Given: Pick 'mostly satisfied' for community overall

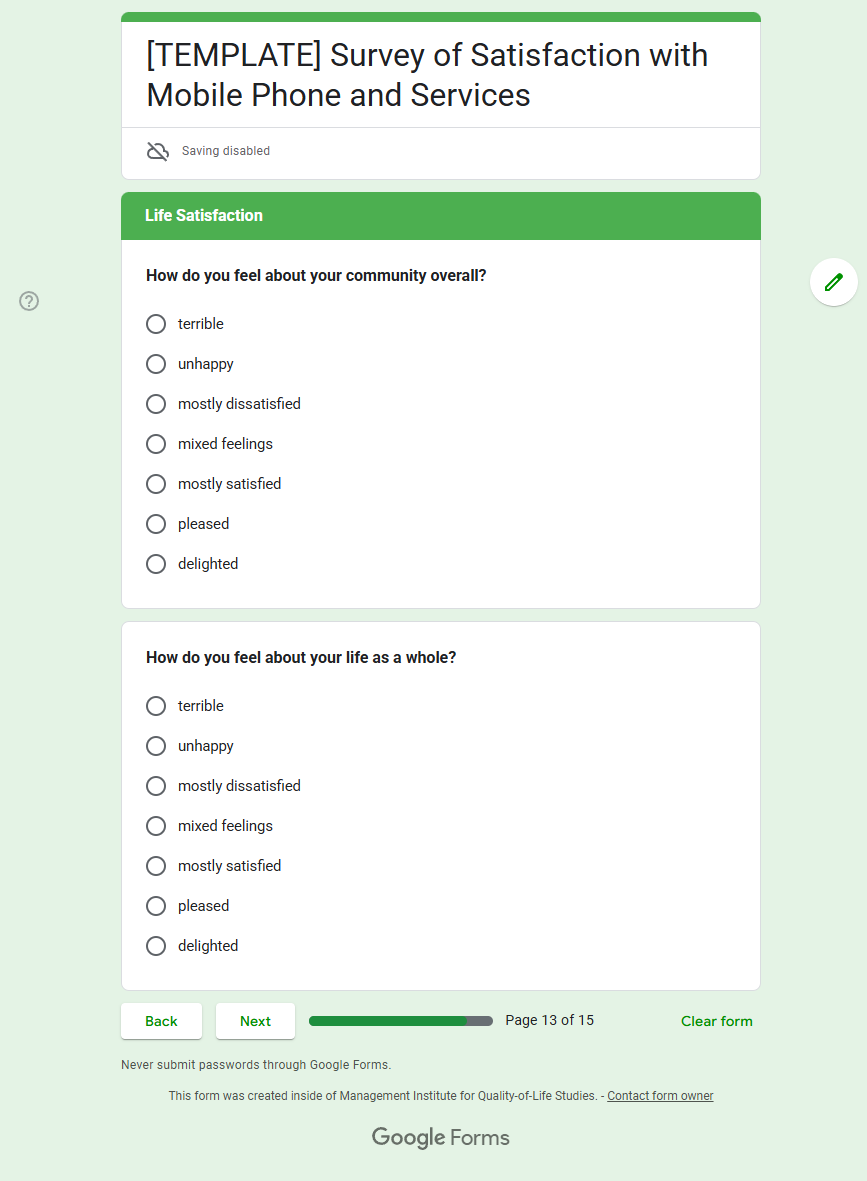Looking at the screenshot, I should click(156, 484).
